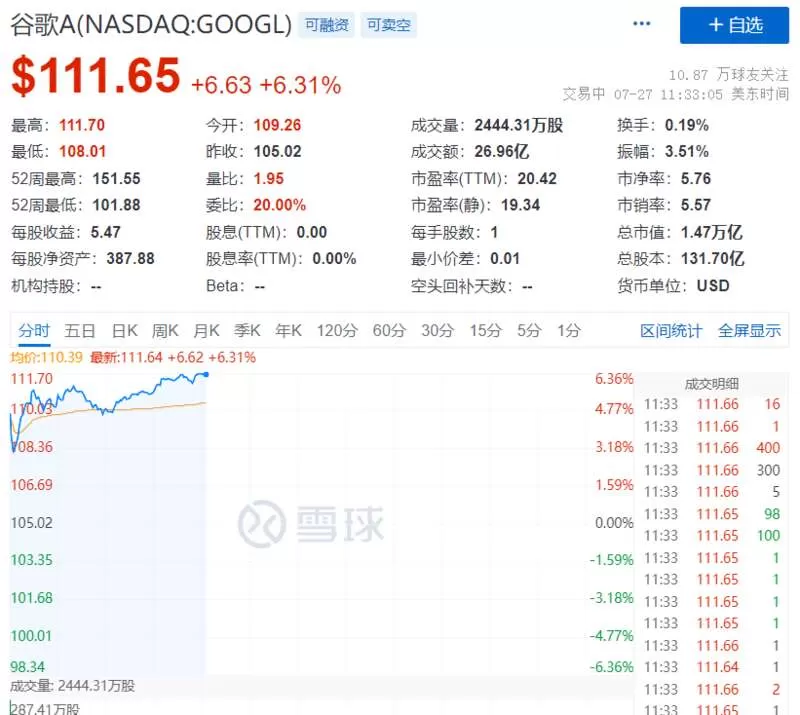Open the 1分 chart view

(x=568, y=331)
